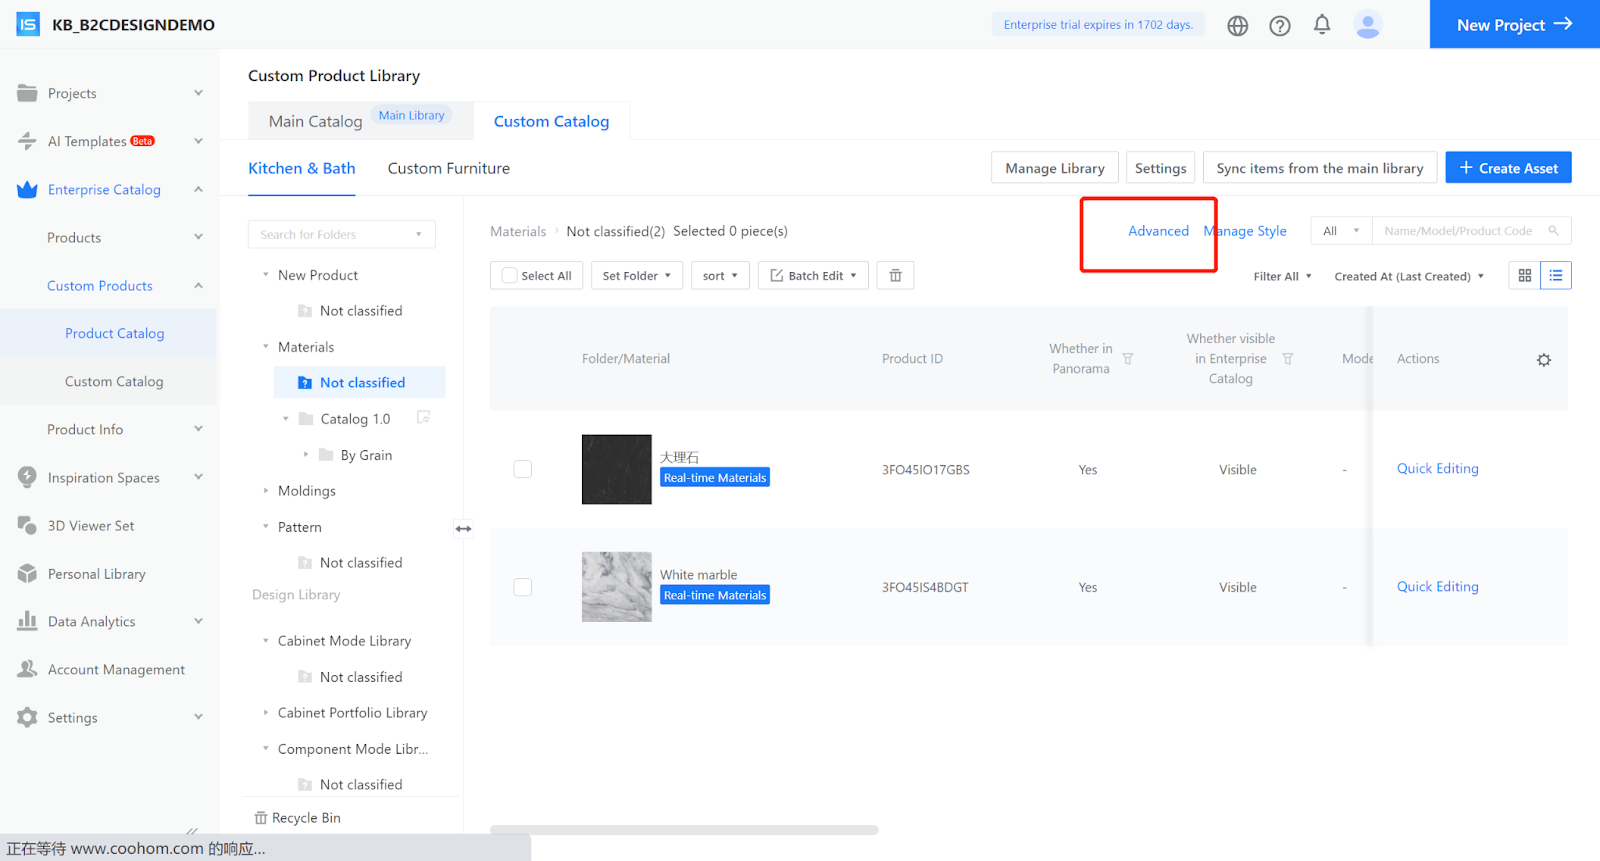1600x861 pixels.
Task: Click the Create Asset button
Action: 1507,168
